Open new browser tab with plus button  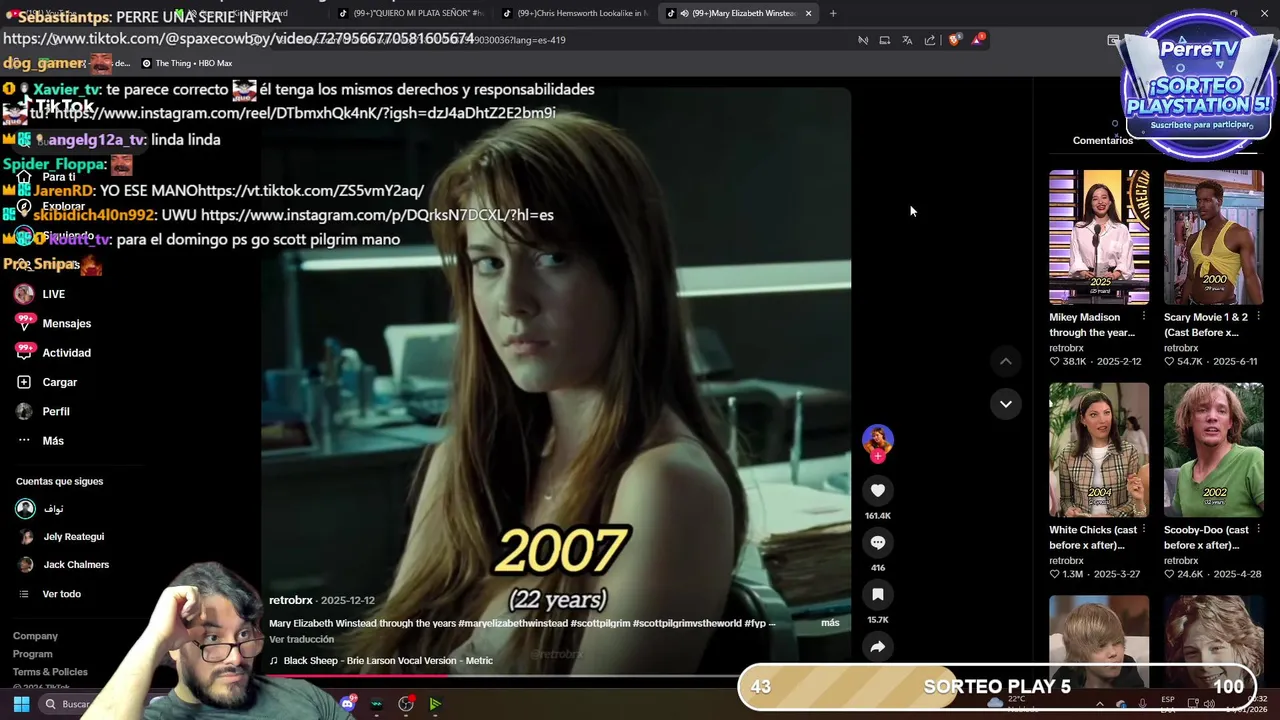click(833, 13)
